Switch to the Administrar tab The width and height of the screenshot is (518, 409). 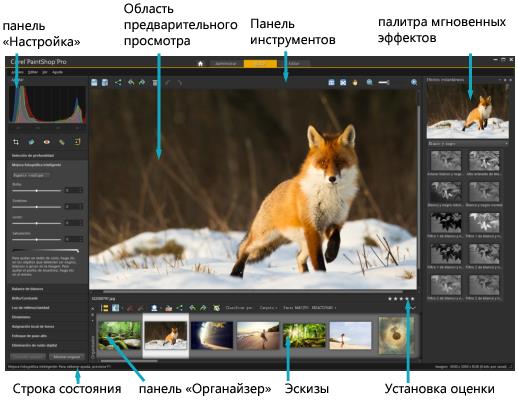[226, 63]
